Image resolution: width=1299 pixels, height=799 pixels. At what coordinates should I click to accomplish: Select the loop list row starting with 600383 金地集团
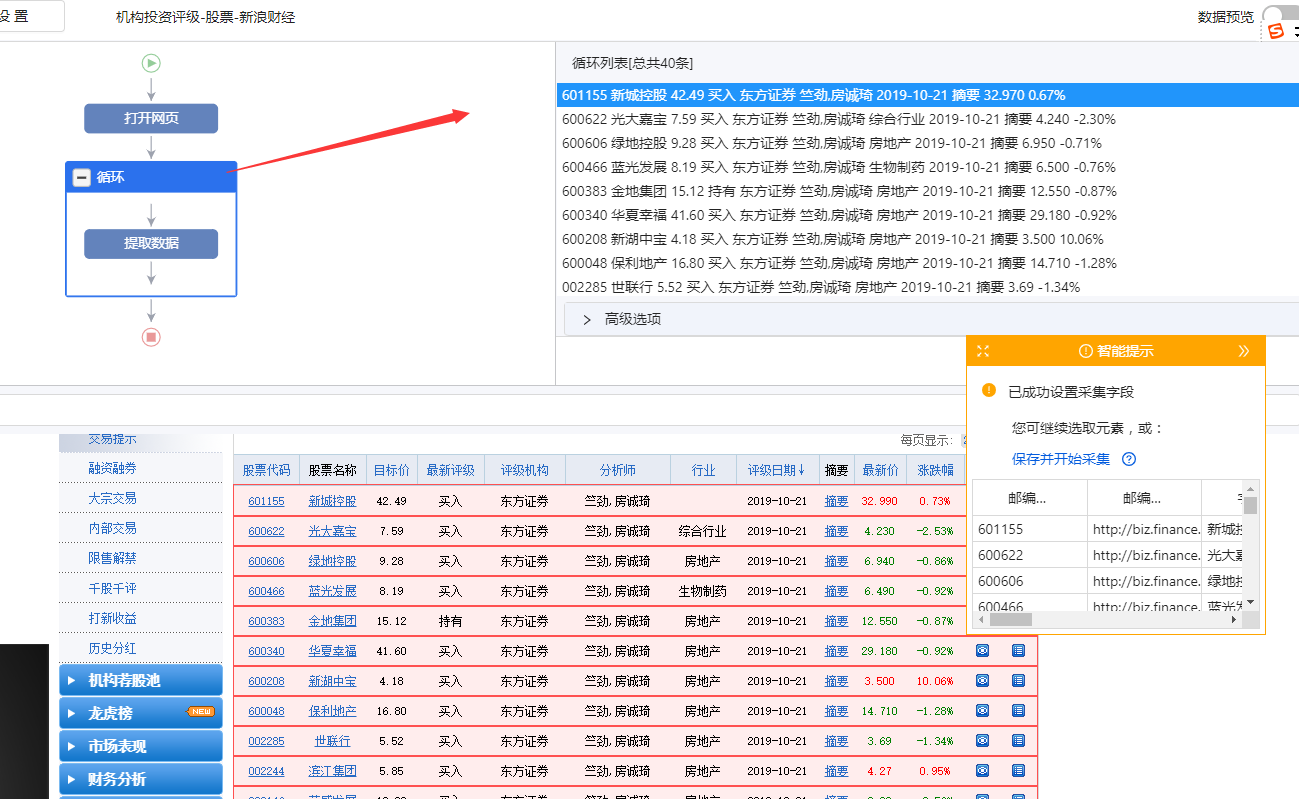(927, 191)
